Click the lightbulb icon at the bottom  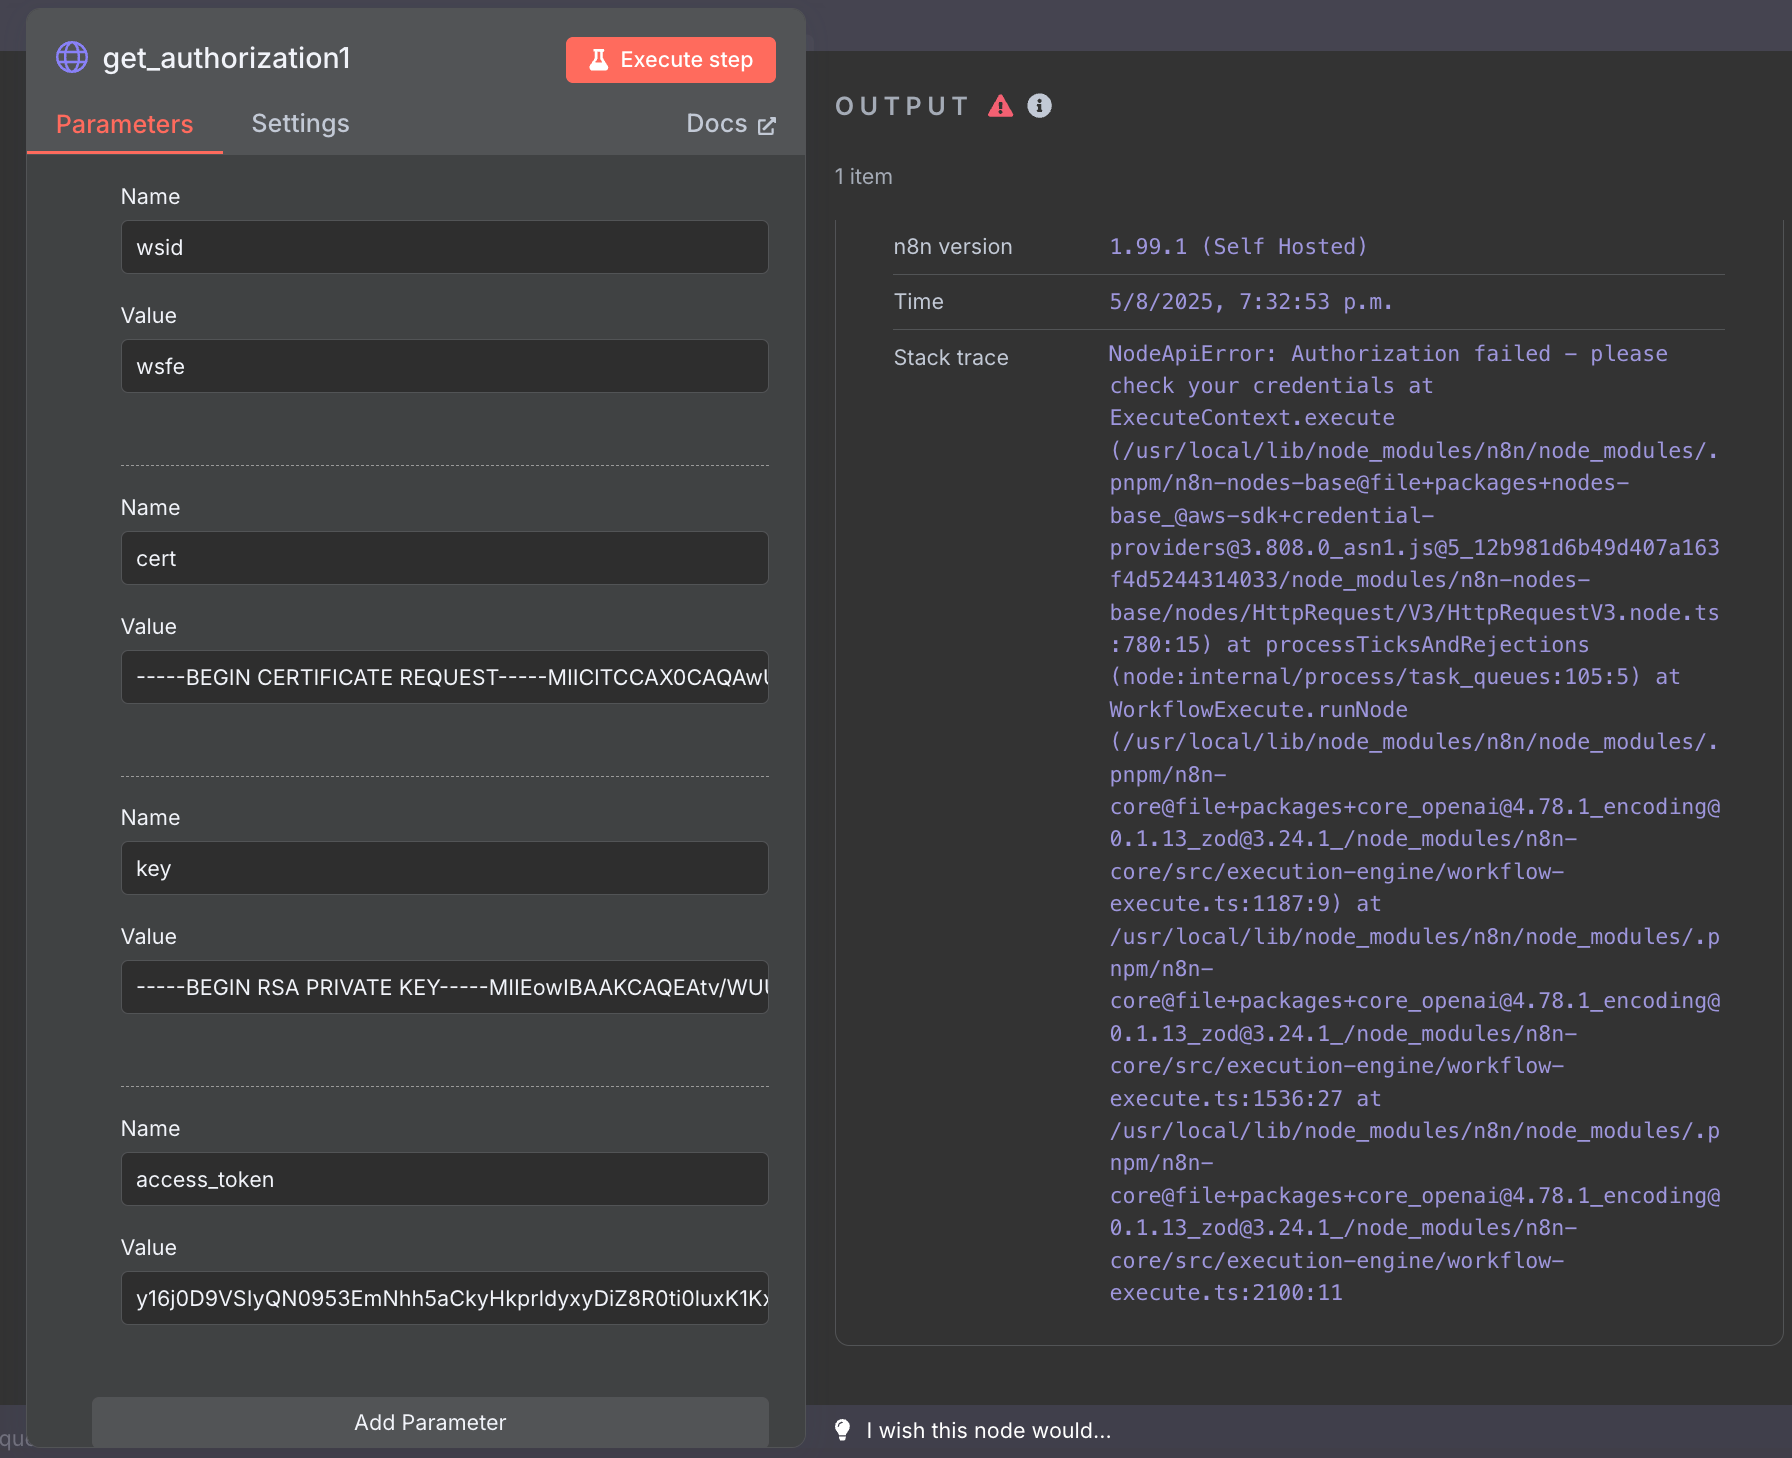pyautogui.click(x=842, y=1430)
